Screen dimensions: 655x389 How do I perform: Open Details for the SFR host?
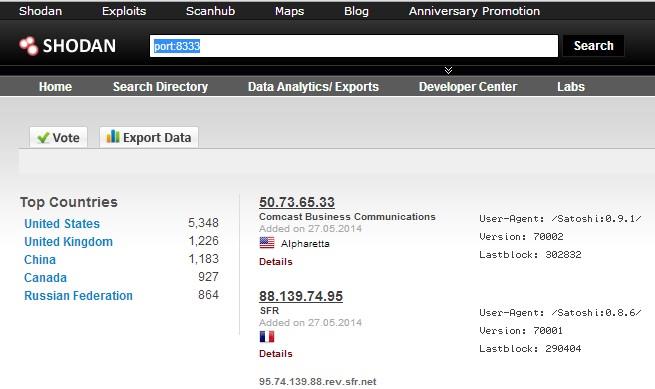coord(276,353)
